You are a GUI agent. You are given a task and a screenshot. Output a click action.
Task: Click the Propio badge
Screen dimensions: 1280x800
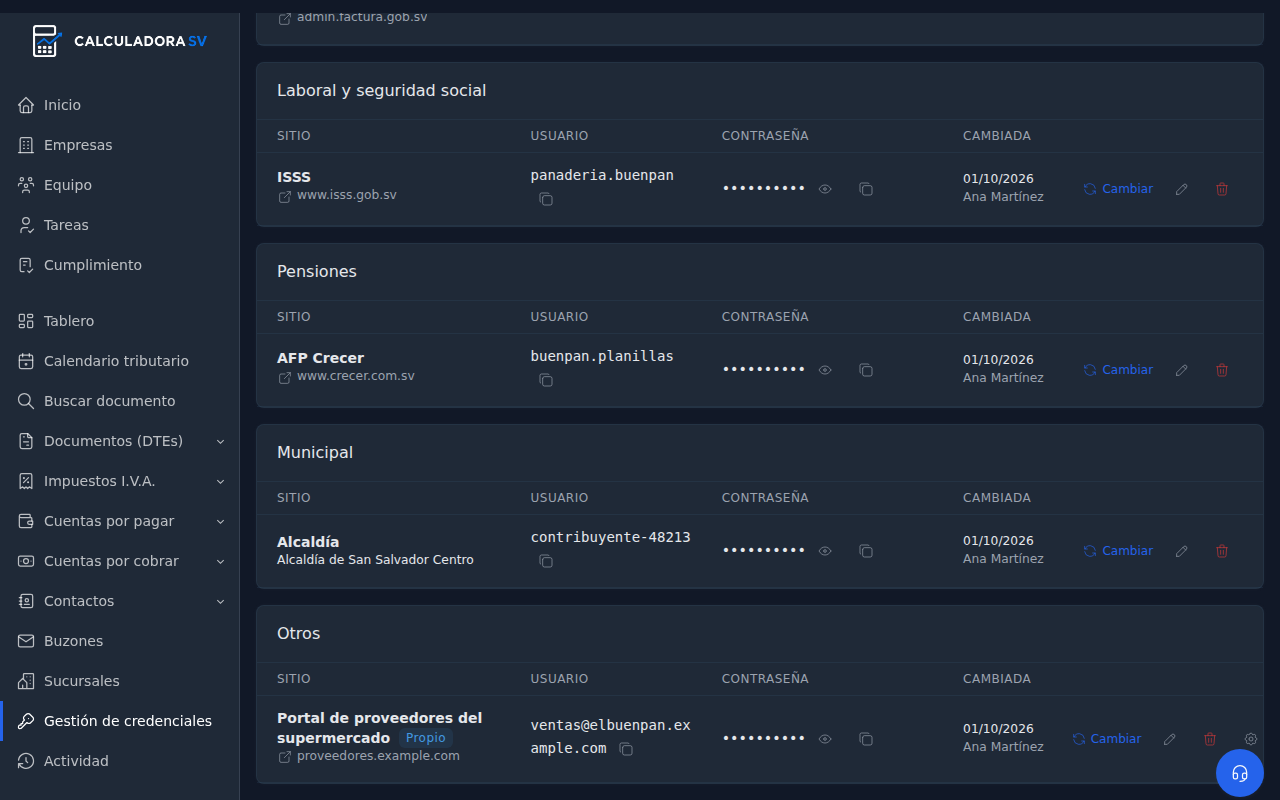(426, 738)
